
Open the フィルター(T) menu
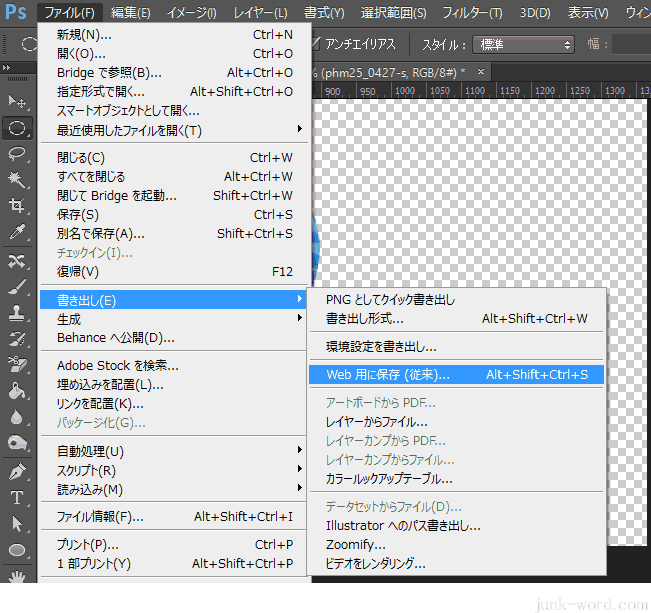coord(472,13)
